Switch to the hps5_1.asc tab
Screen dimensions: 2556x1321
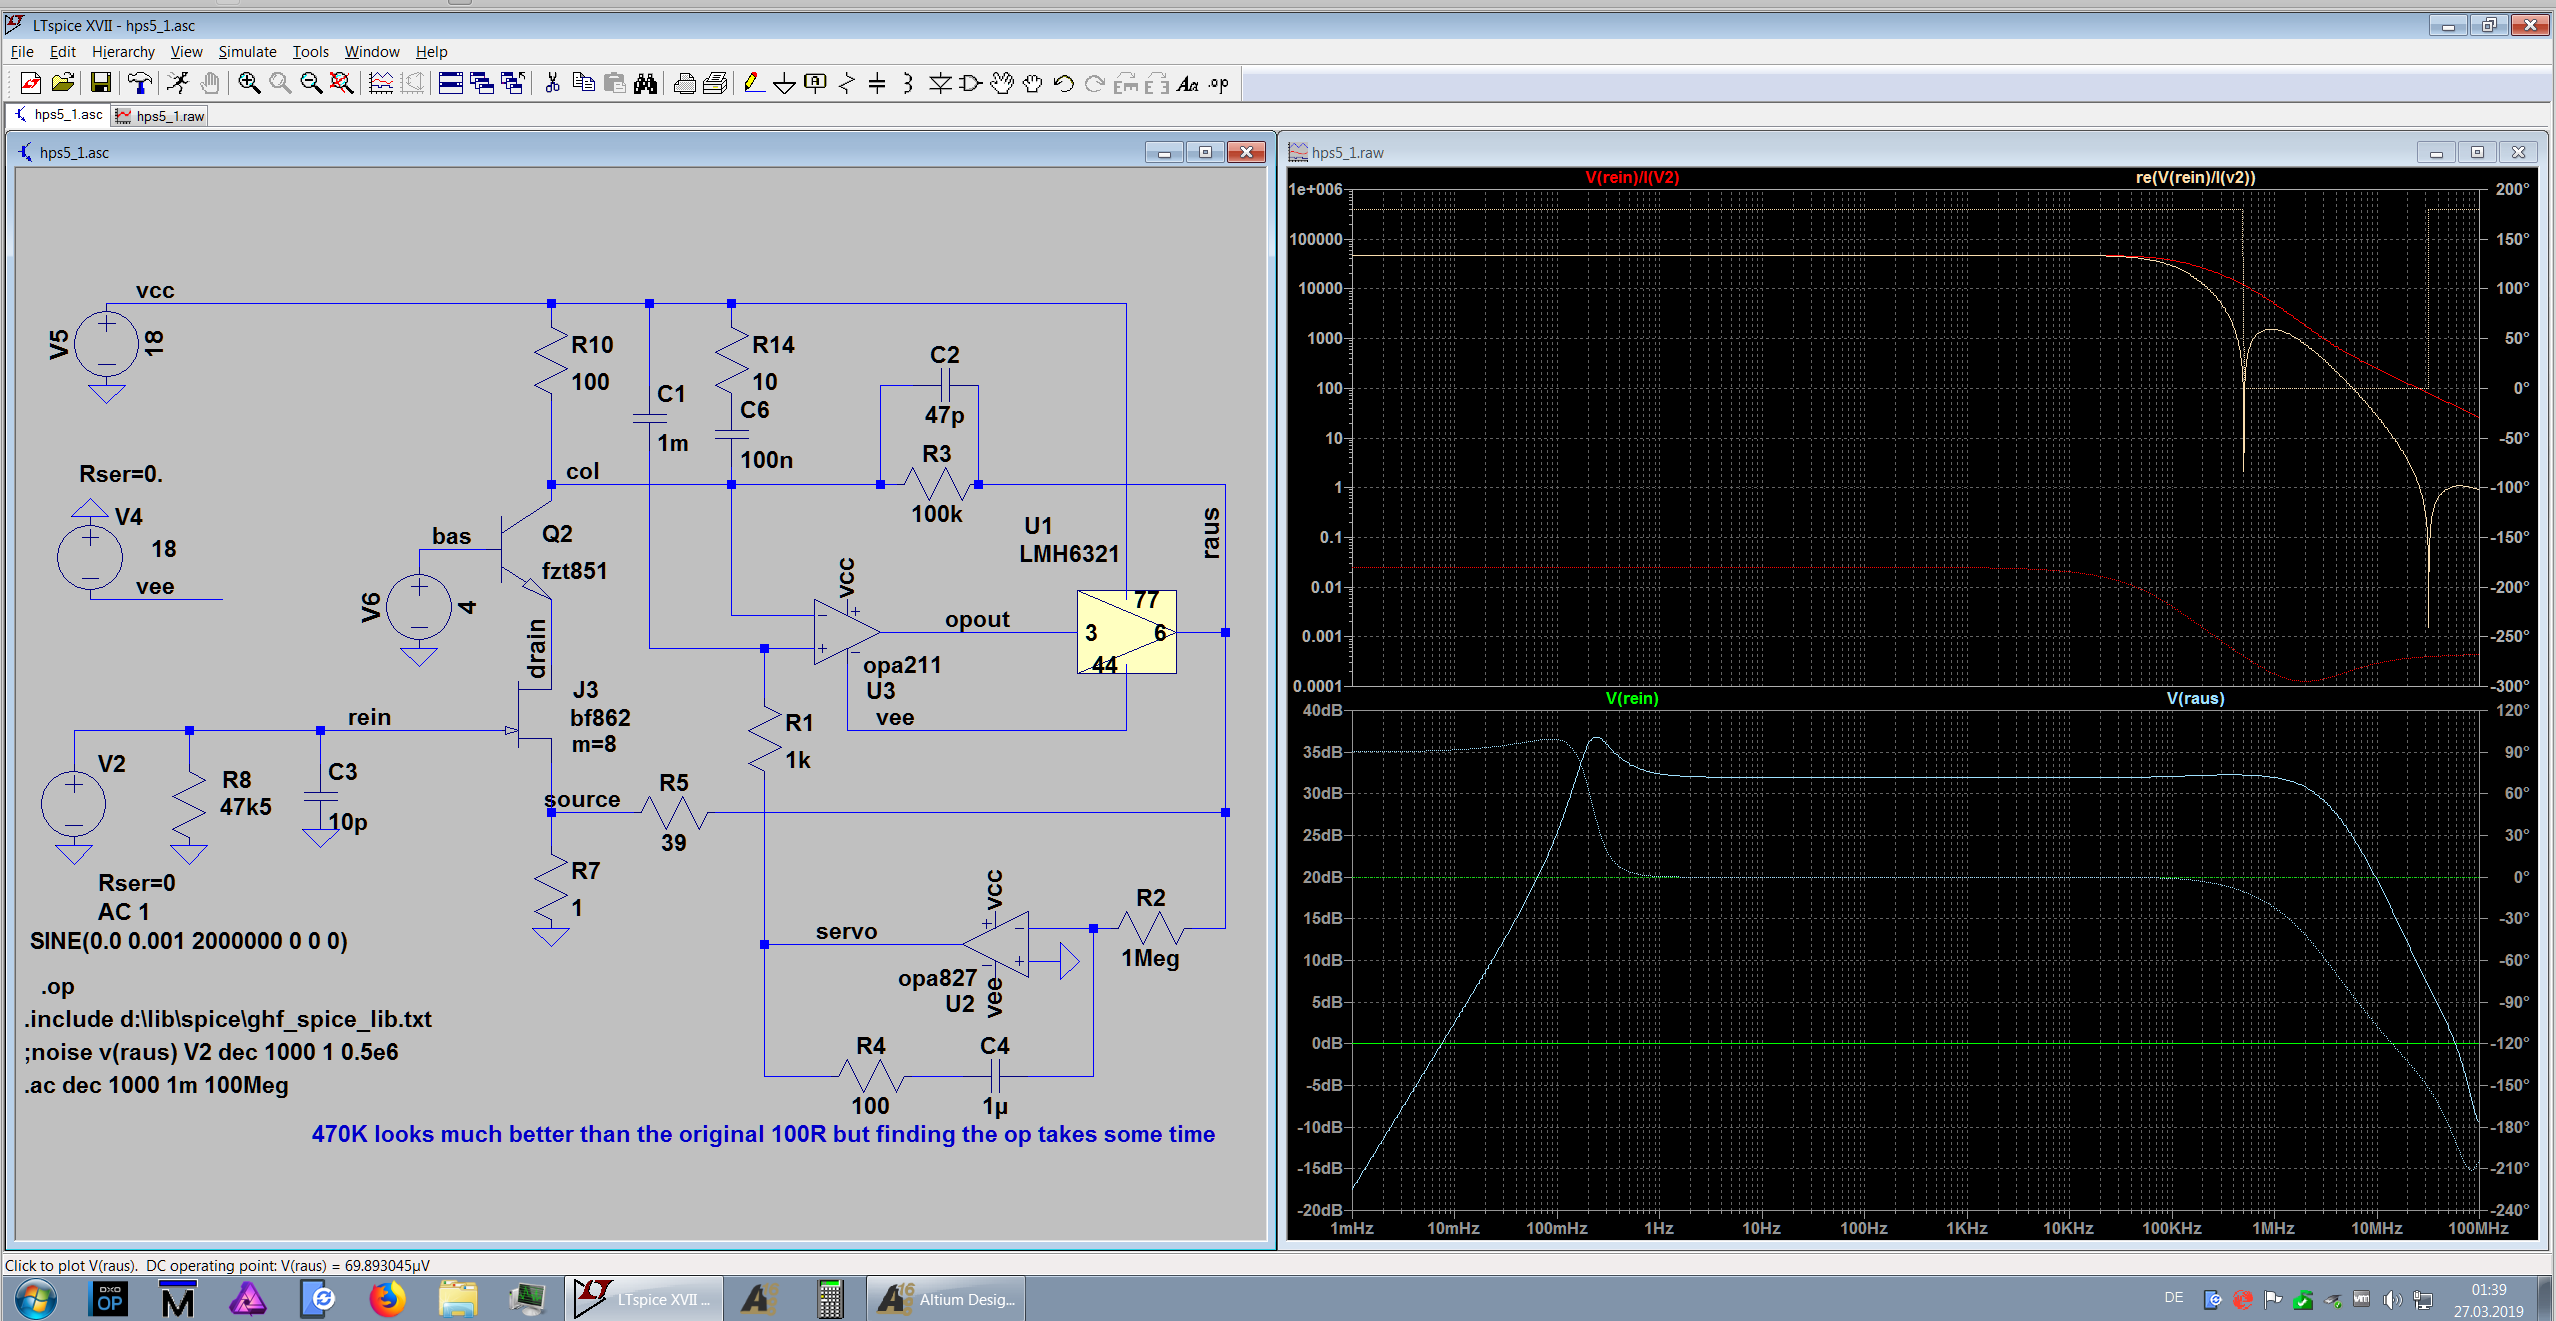(58, 115)
